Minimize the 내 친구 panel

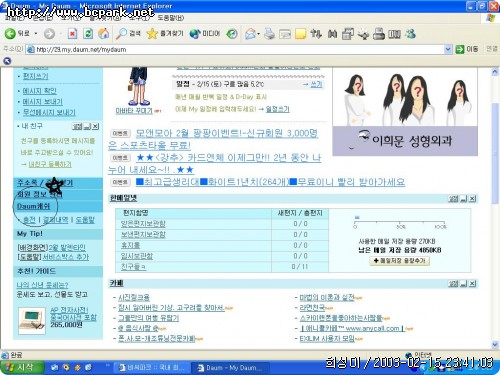point(87,126)
